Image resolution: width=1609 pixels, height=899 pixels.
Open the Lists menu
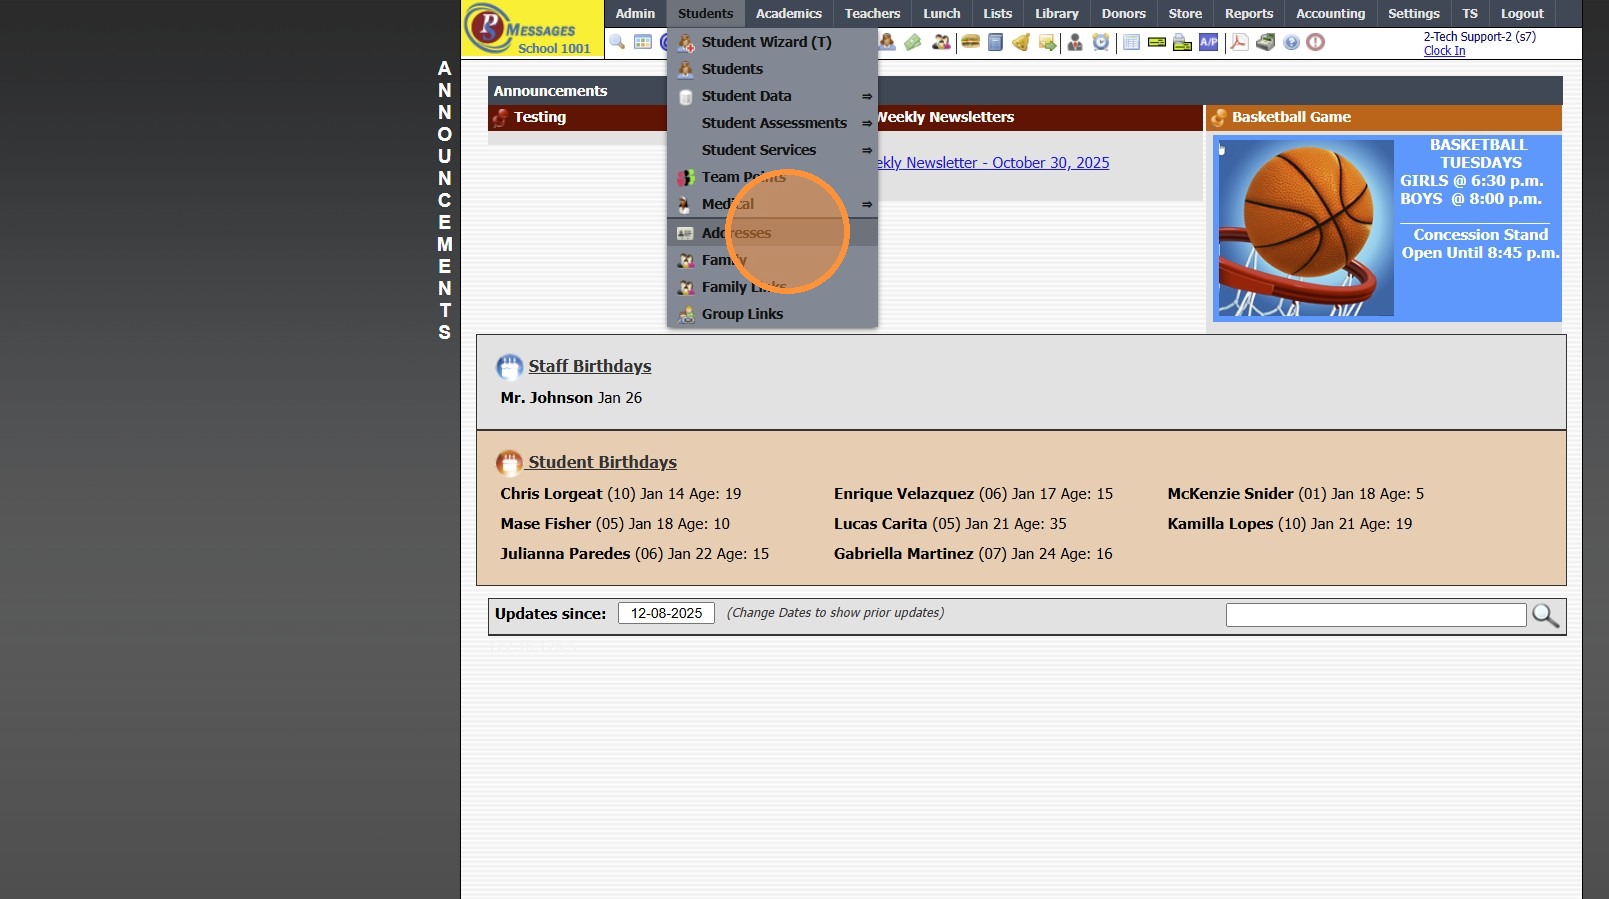(998, 14)
